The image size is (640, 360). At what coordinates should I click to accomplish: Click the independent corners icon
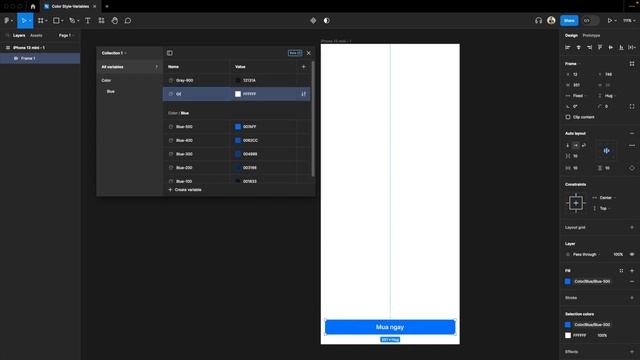[632, 107]
